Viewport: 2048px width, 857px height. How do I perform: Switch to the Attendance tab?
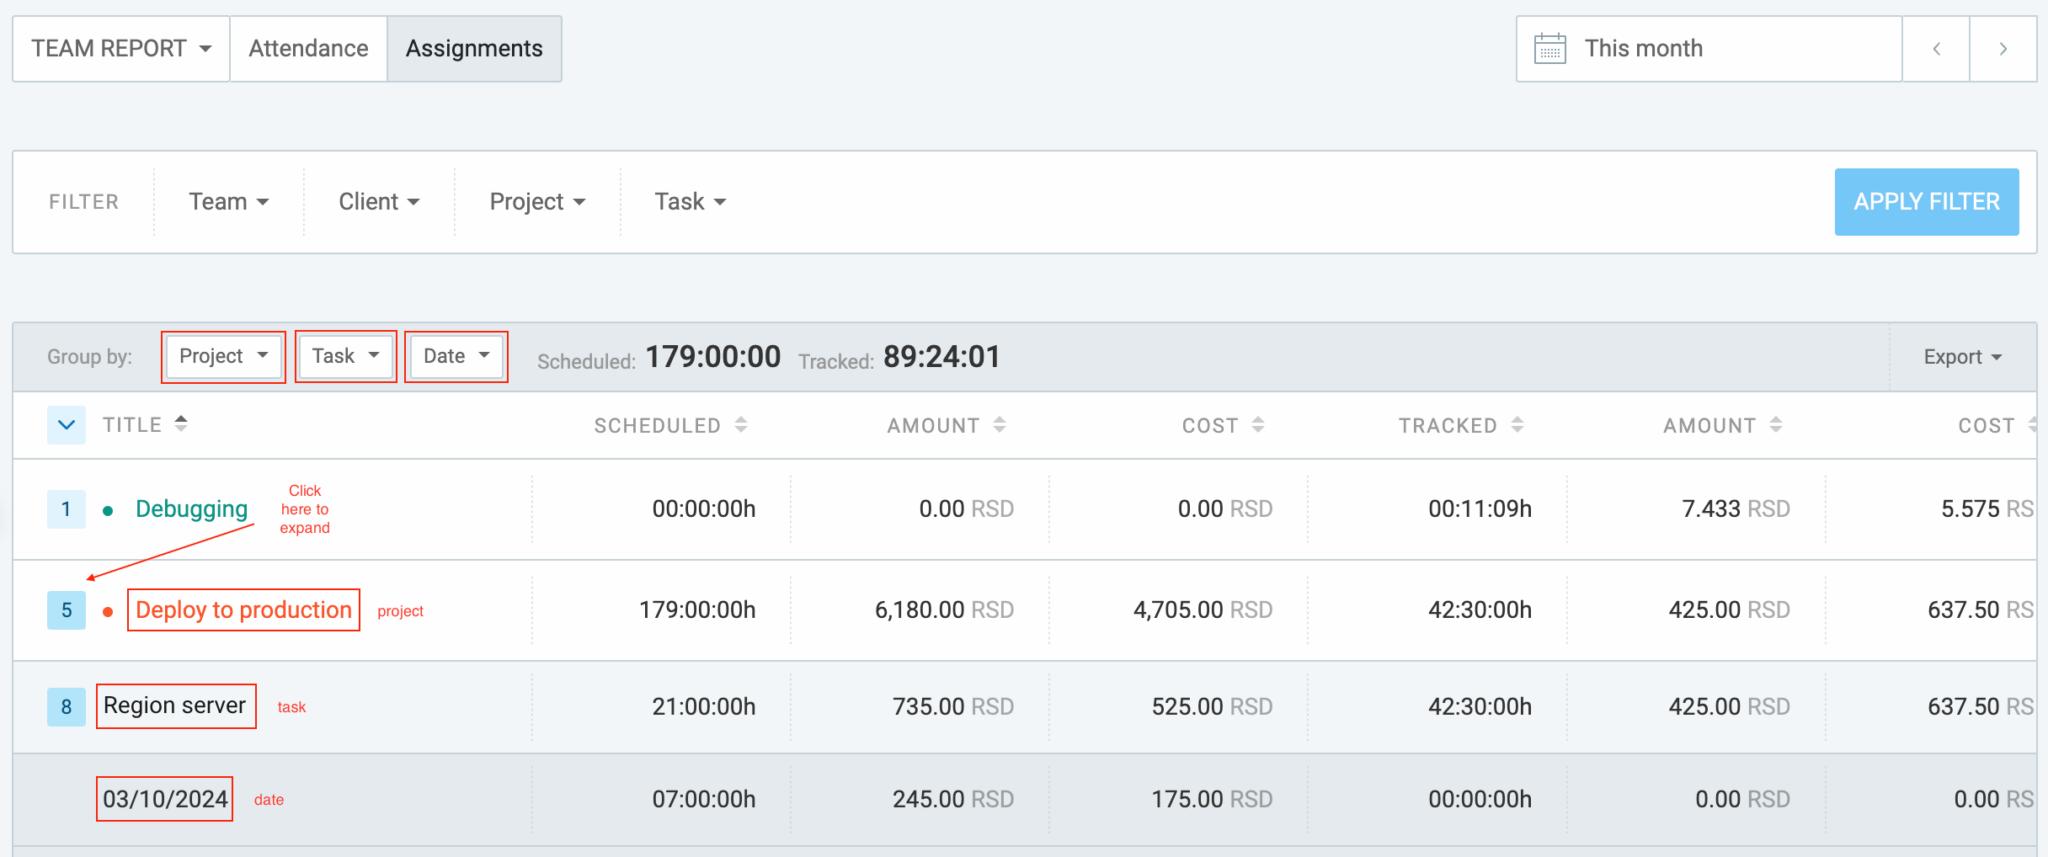tap(308, 49)
